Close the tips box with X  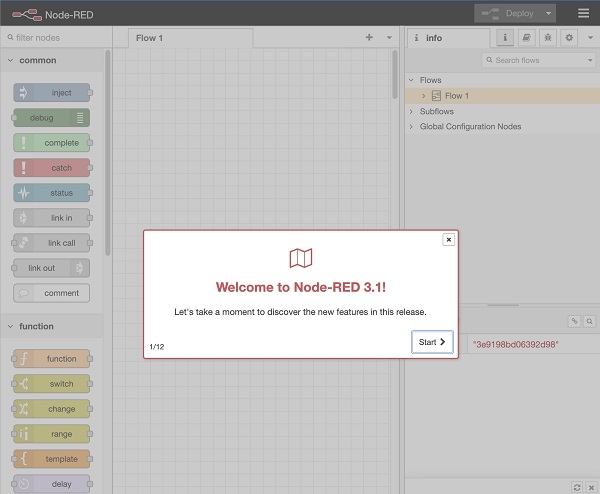(x=591, y=487)
